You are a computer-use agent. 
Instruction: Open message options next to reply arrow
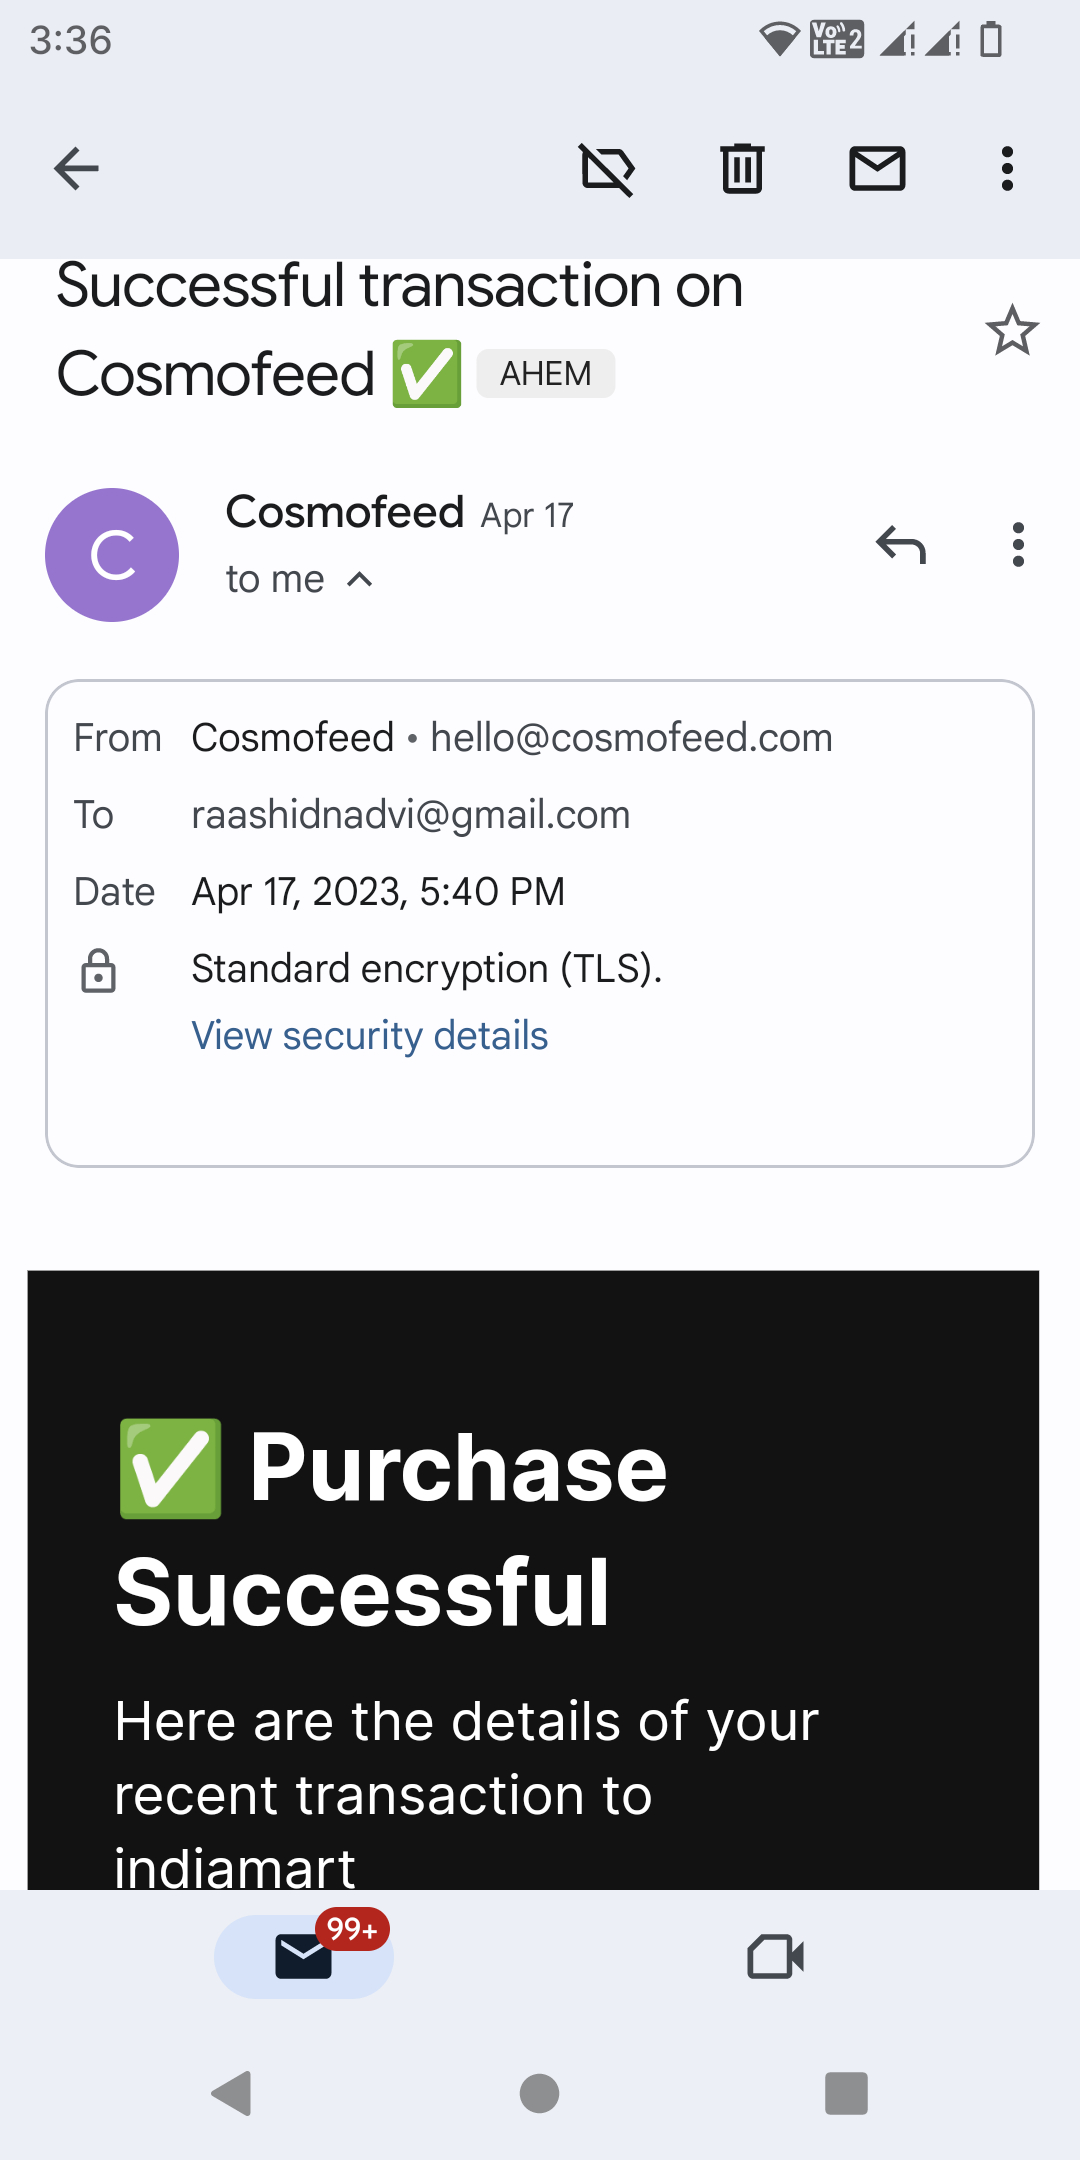(x=1018, y=545)
